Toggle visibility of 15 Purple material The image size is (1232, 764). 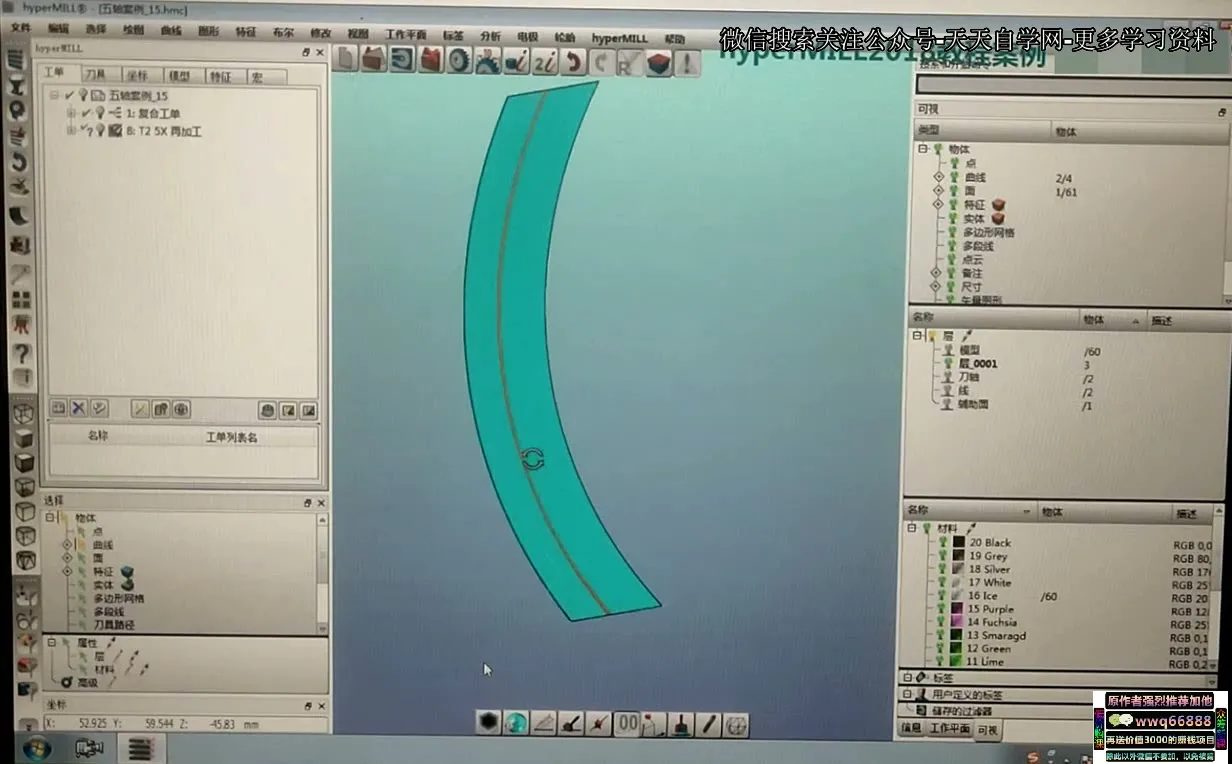tap(943, 609)
